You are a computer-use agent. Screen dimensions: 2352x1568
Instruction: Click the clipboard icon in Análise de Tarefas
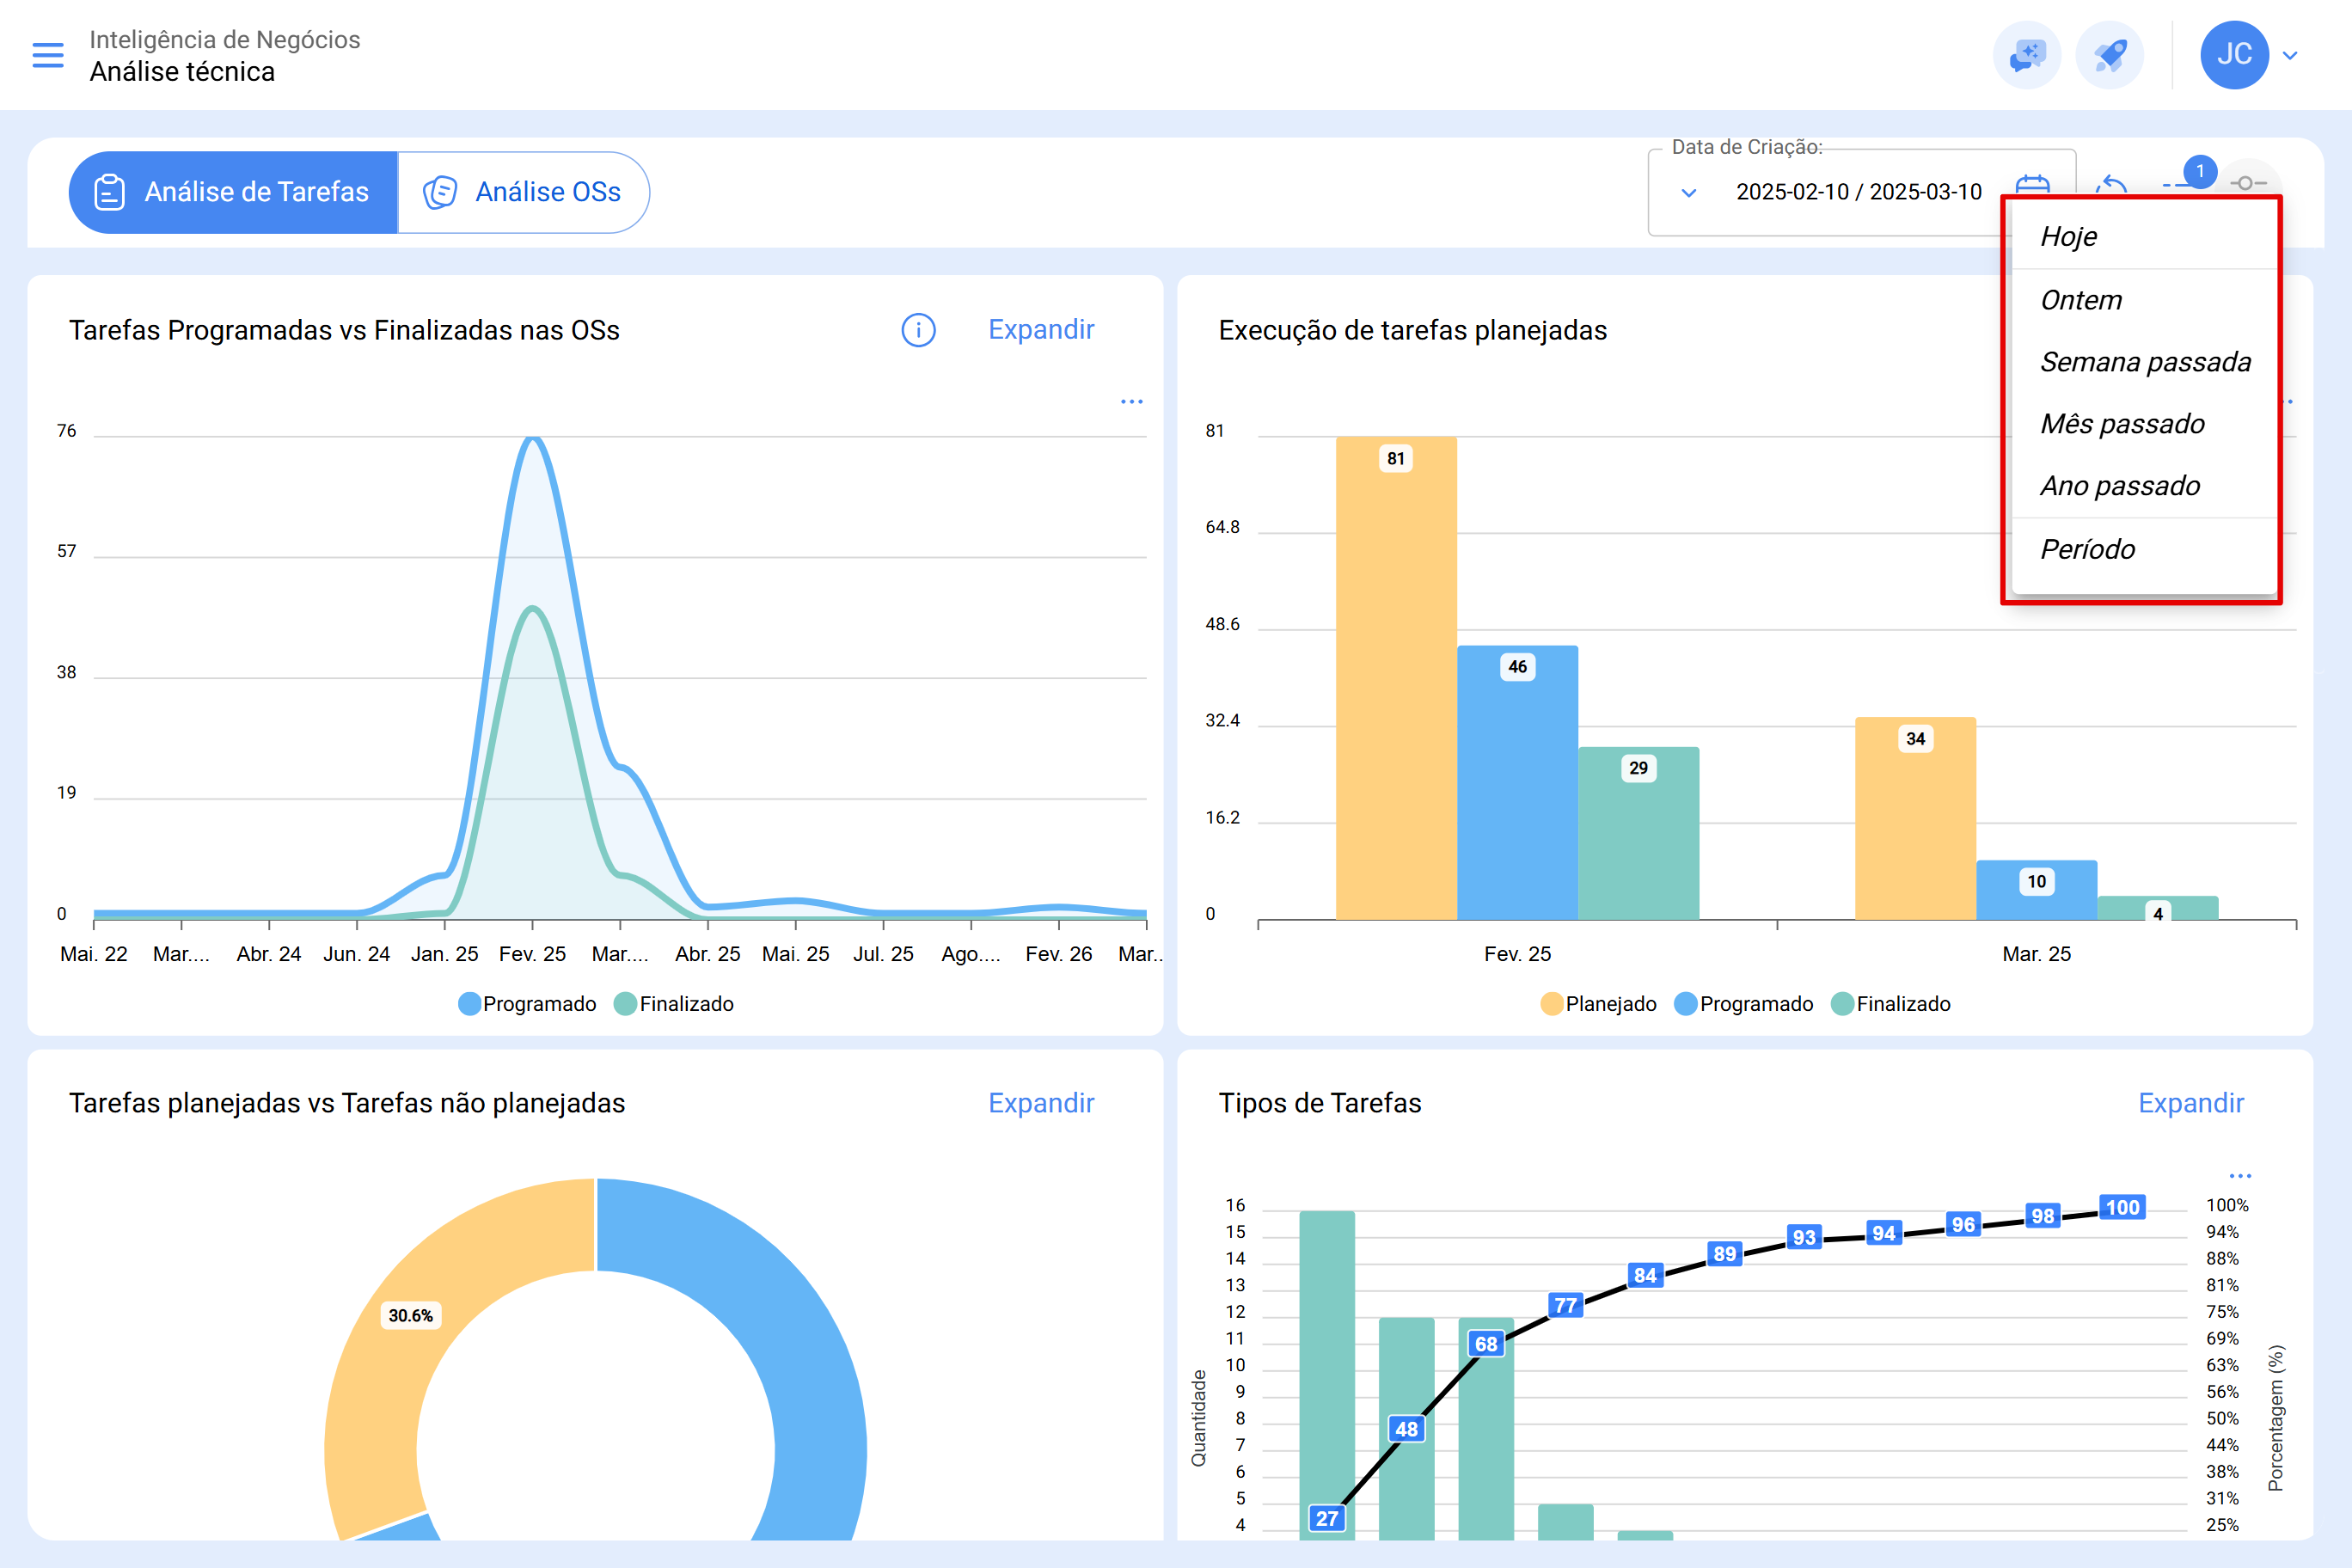pyautogui.click(x=109, y=192)
